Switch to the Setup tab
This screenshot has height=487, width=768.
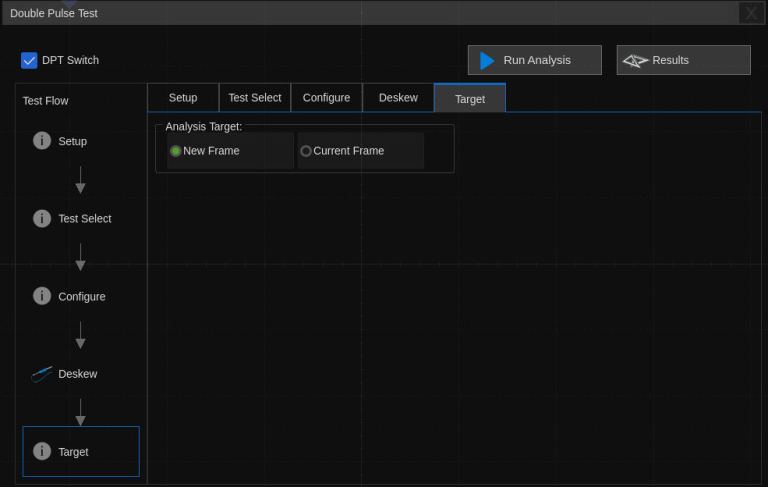183,98
